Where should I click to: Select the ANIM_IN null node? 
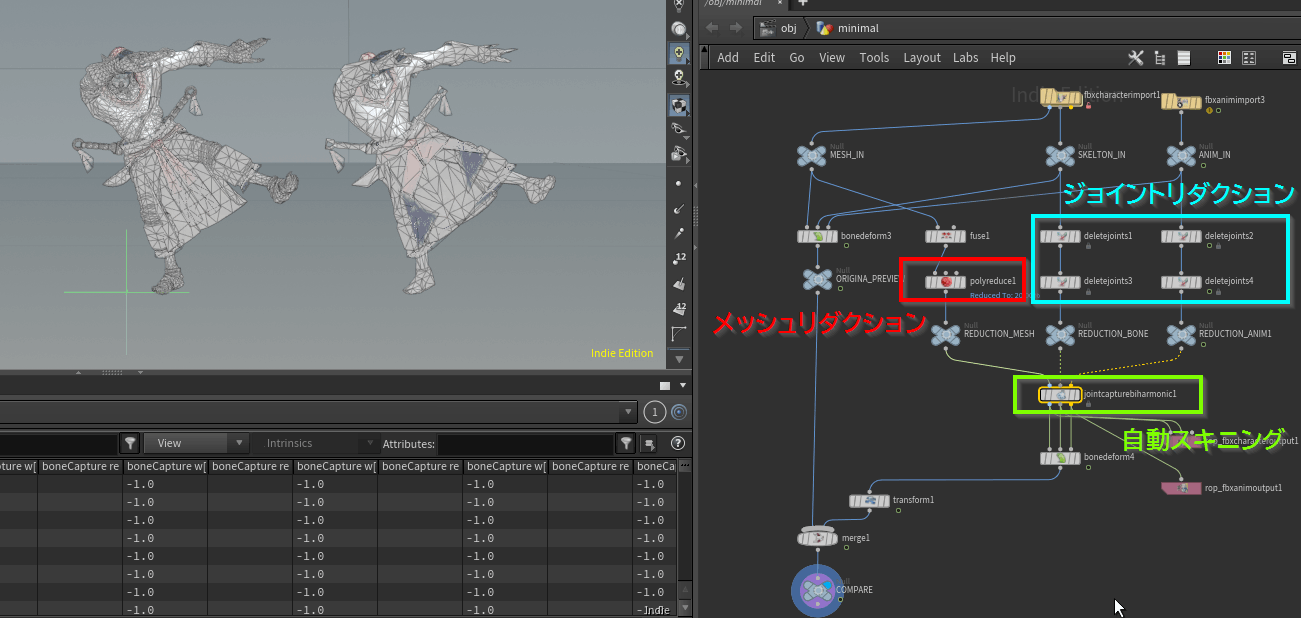pos(1181,156)
